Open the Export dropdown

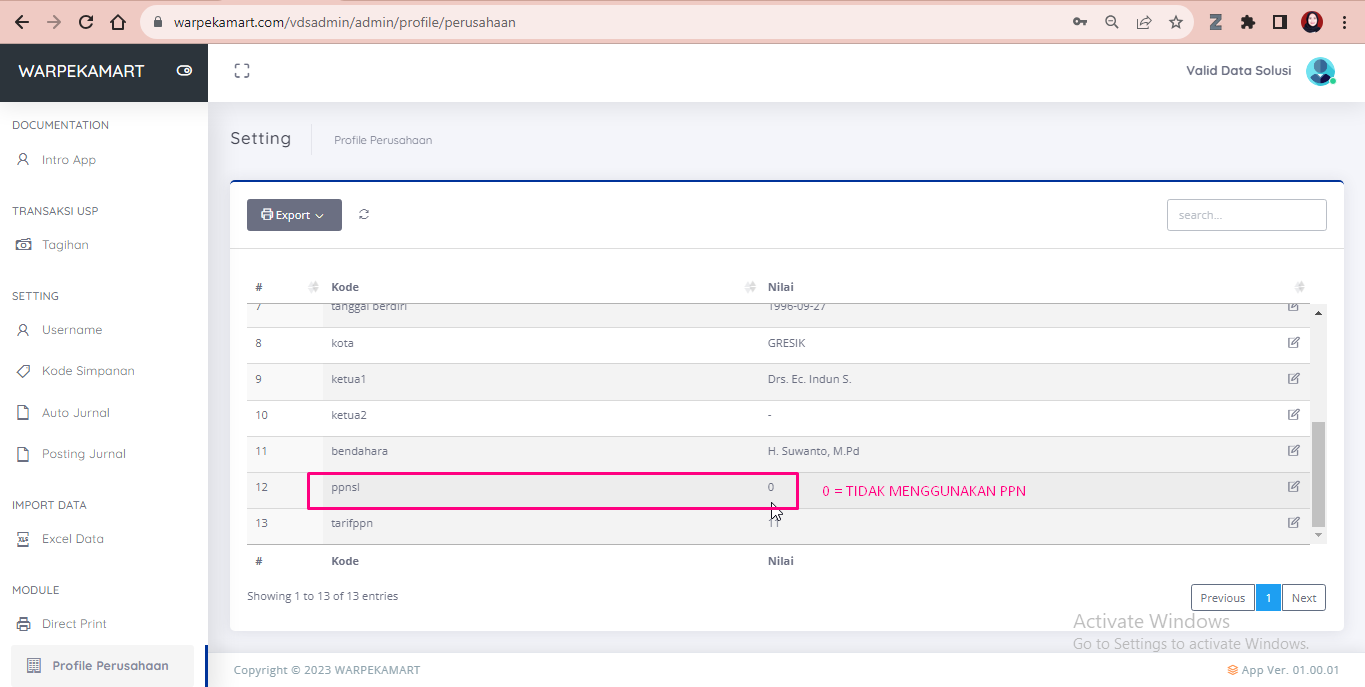[x=294, y=215]
